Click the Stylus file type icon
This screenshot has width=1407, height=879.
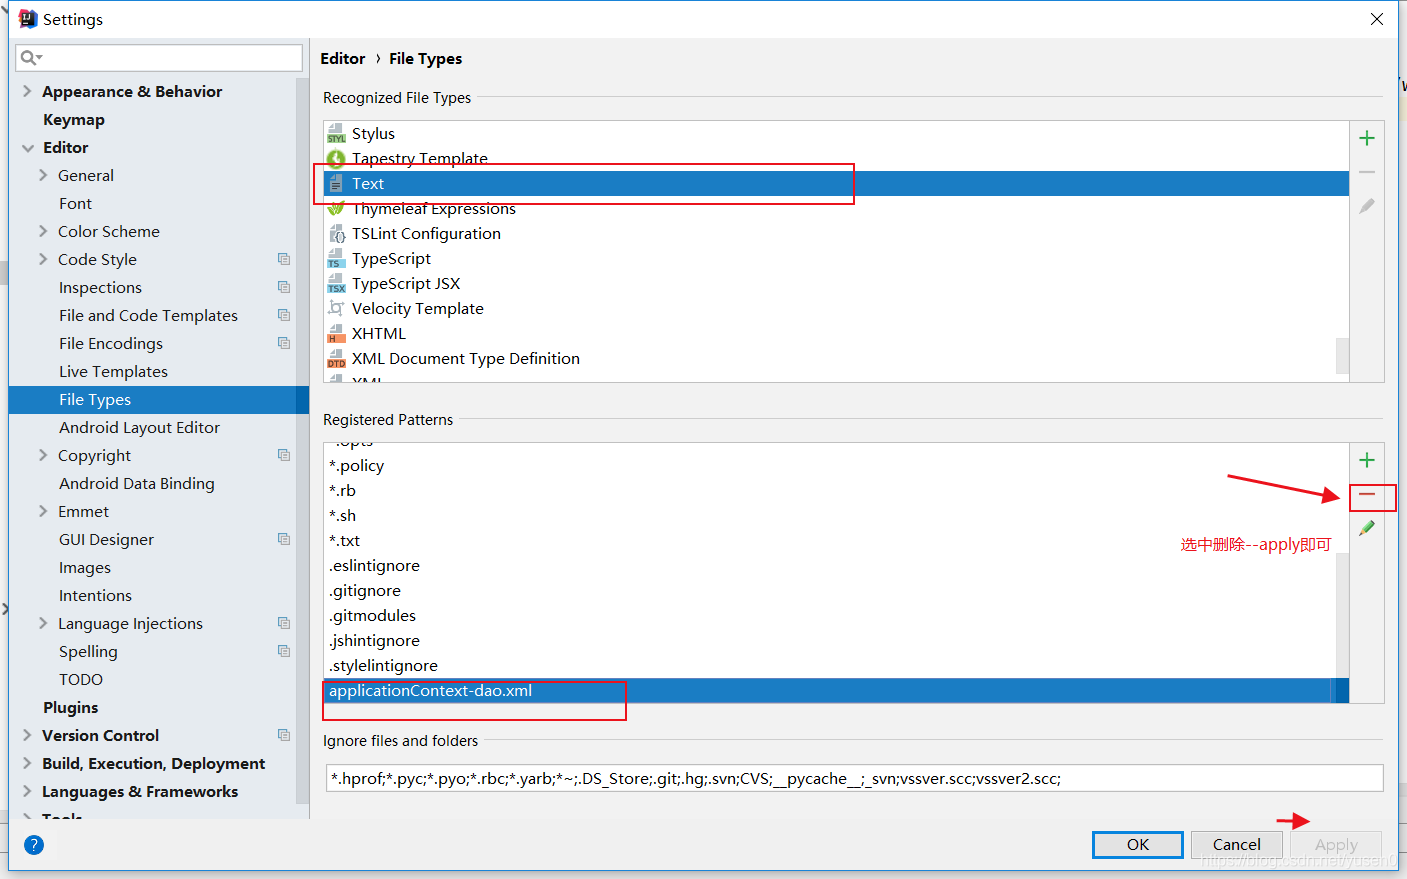336,134
